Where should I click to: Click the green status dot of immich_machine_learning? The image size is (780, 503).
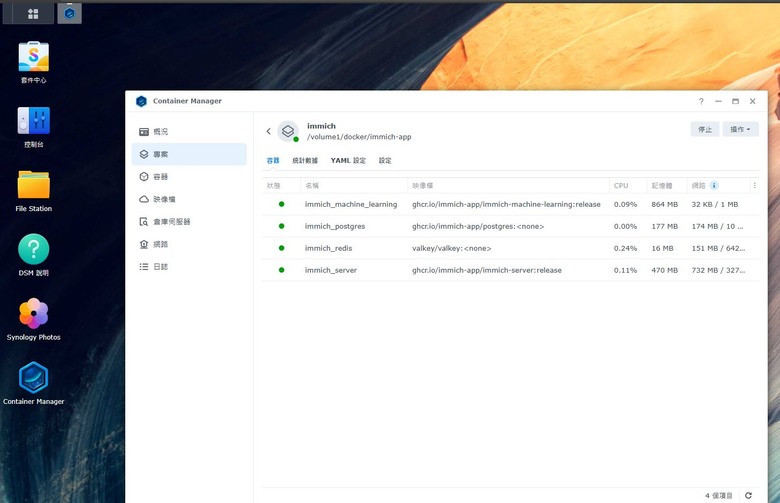coord(282,204)
